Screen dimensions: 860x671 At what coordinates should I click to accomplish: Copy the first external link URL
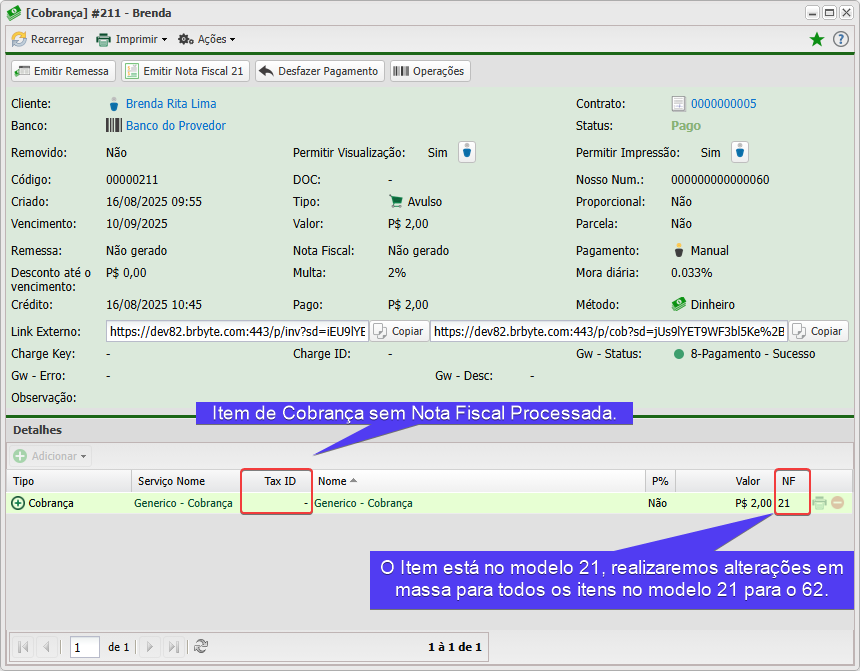click(x=399, y=331)
